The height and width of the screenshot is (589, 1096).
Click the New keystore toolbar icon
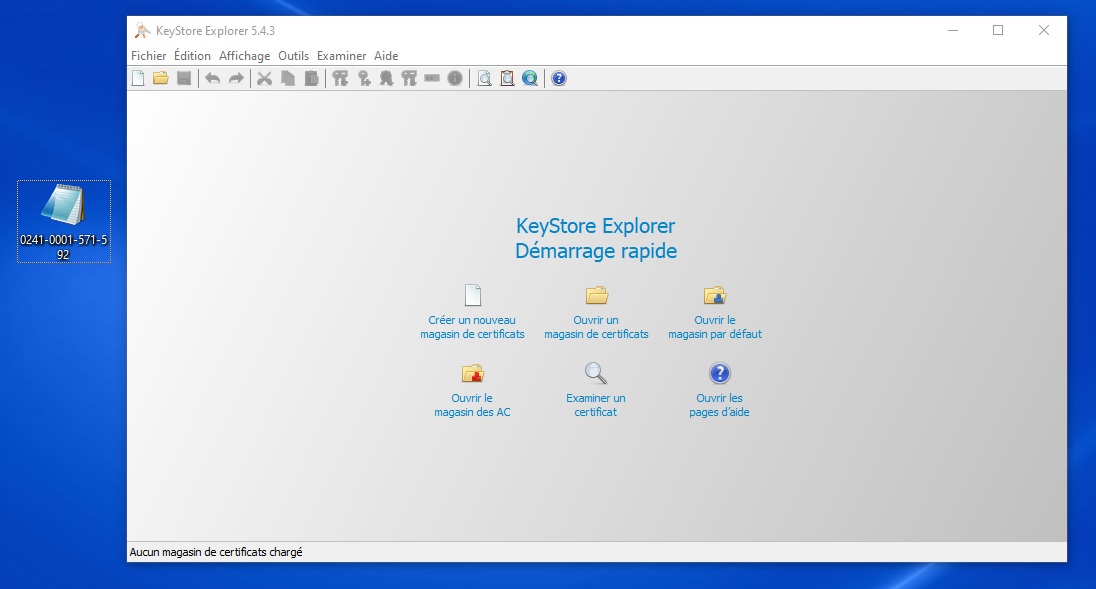coord(138,78)
